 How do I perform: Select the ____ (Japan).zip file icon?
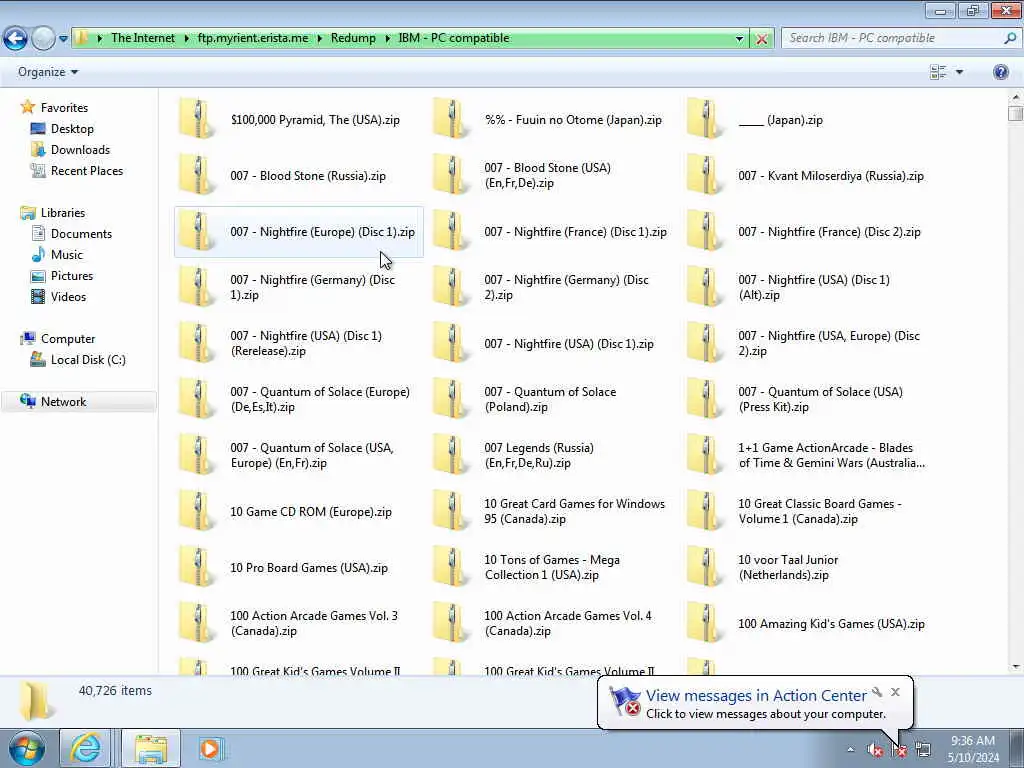[x=704, y=120]
